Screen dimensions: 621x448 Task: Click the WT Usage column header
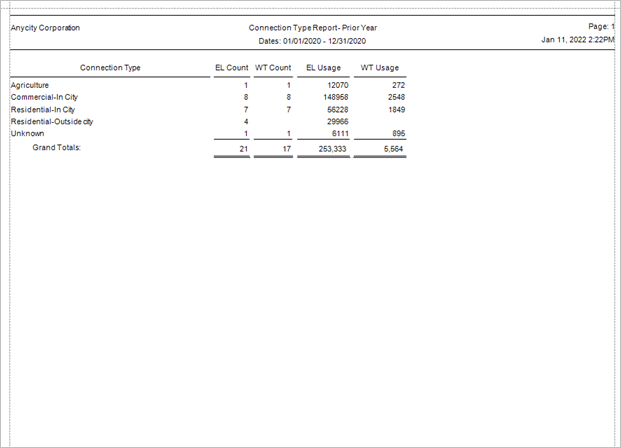[379, 68]
